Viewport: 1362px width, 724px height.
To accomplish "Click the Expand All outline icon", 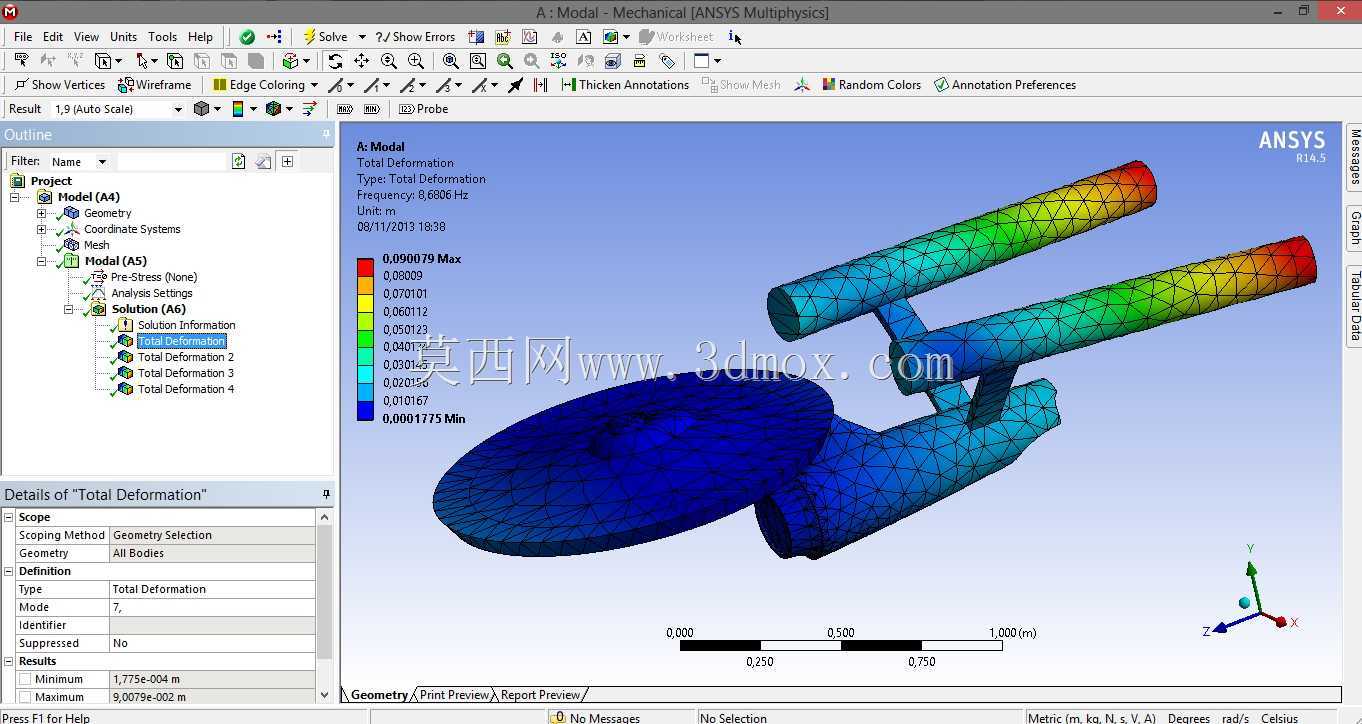I will (287, 161).
